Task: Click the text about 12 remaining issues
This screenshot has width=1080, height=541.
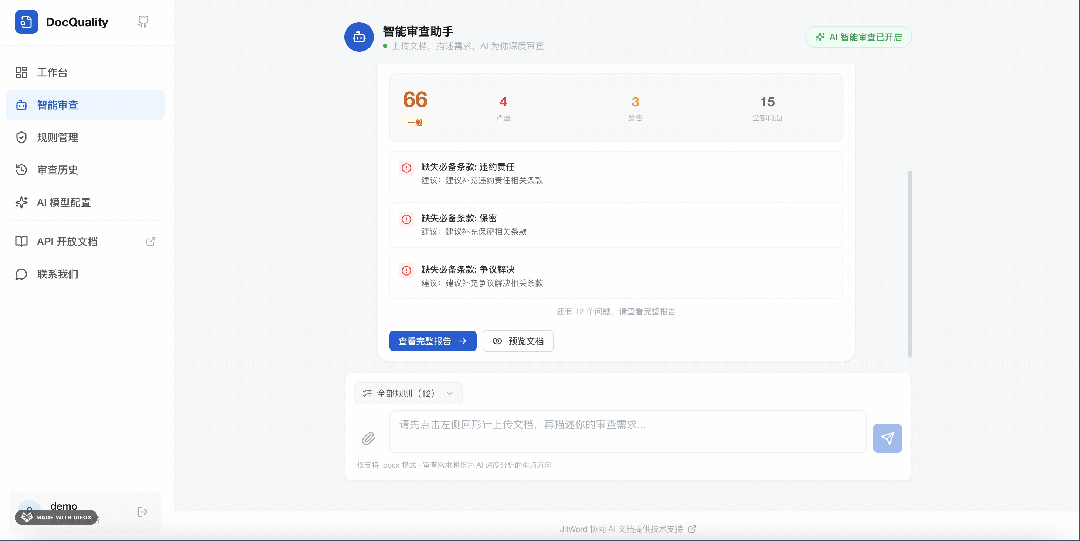Action: coord(616,312)
